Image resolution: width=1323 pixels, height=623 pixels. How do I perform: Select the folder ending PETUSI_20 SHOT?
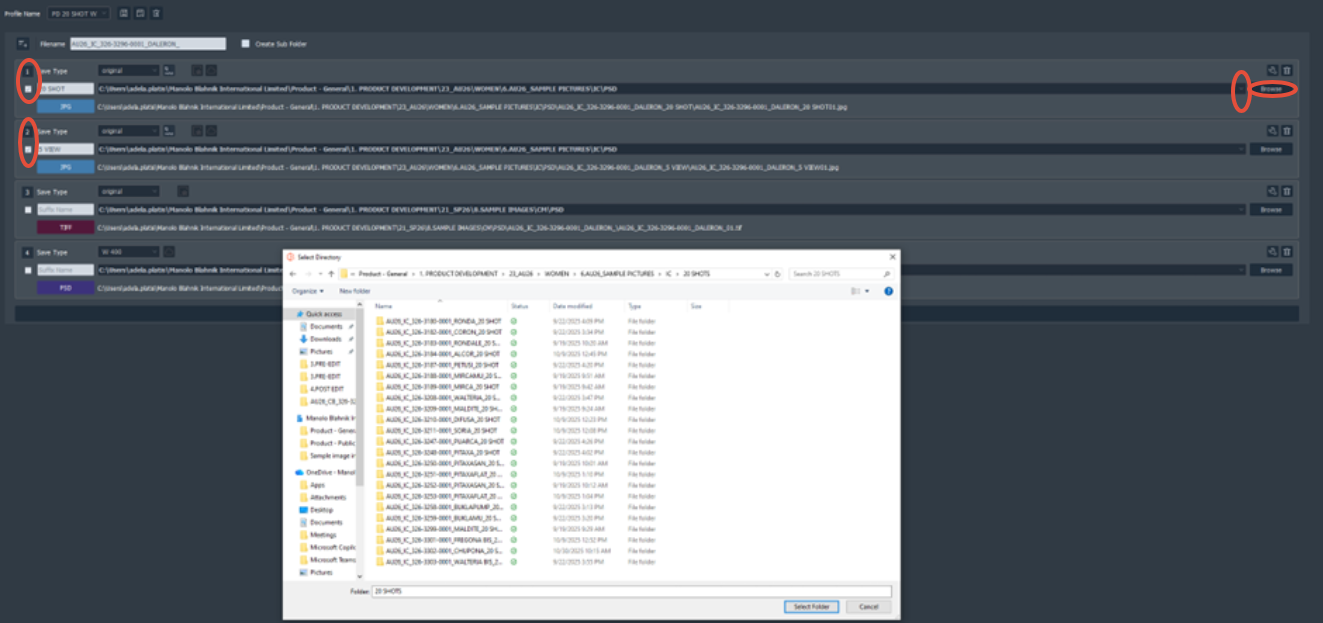coord(438,365)
